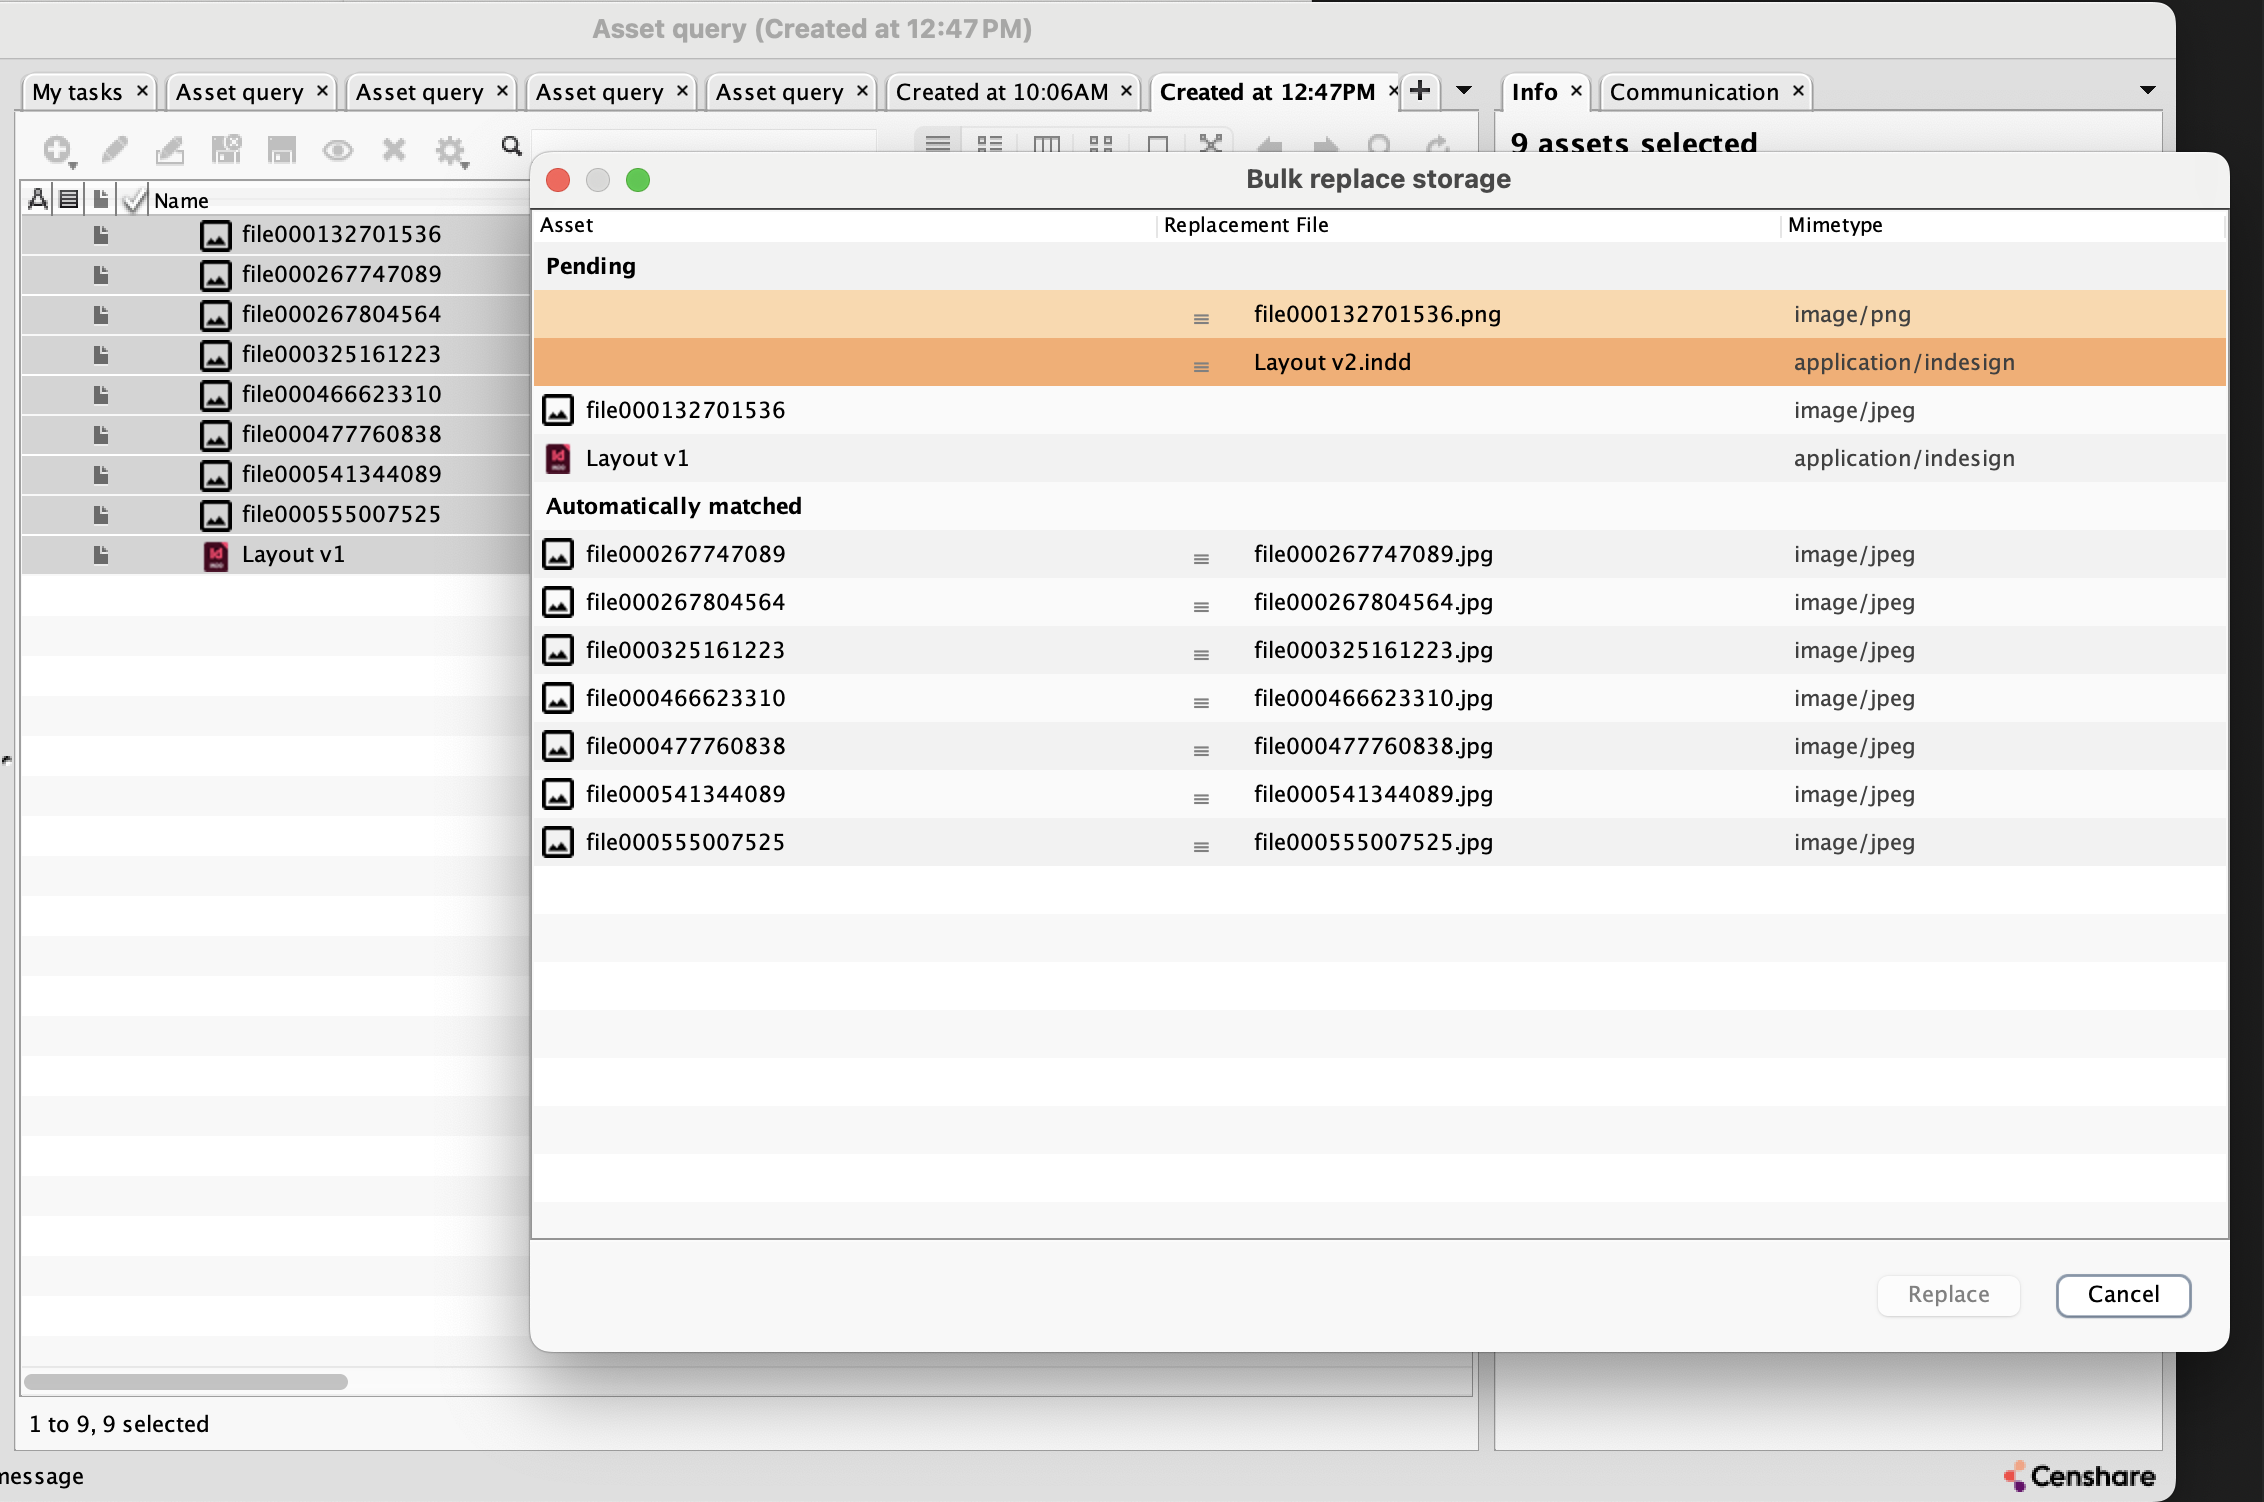Click the document column header icon
2264x1502 pixels.
(x=101, y=199)
